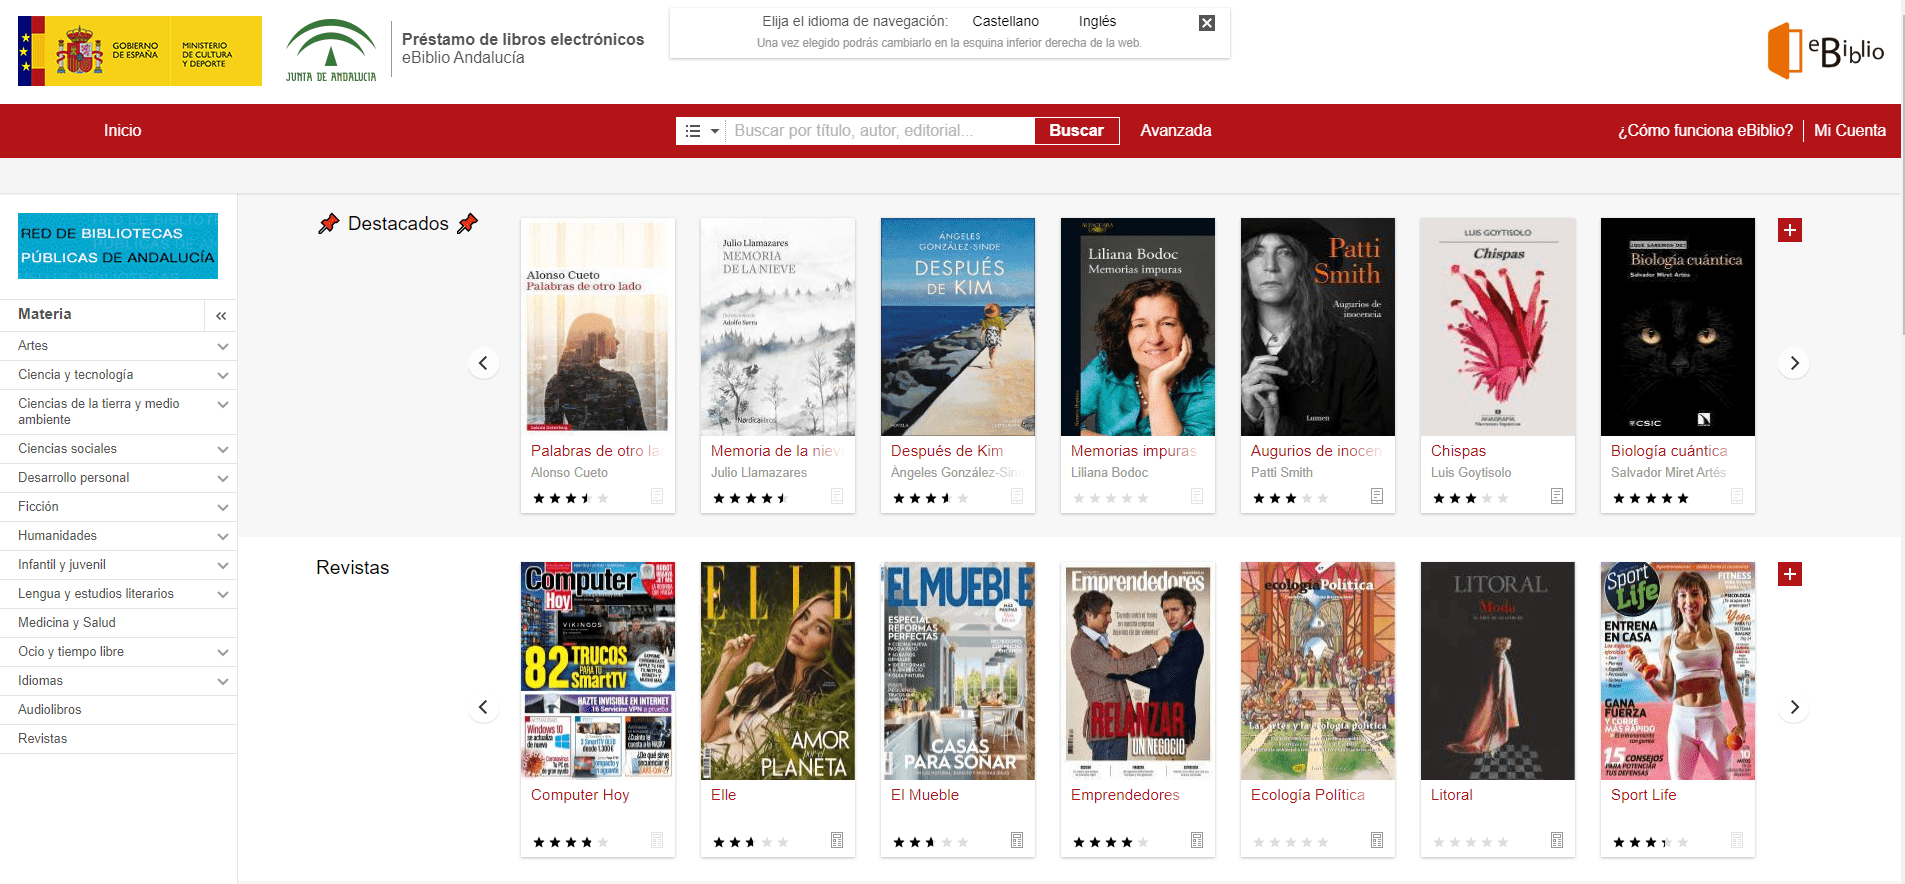Click the Gobierno de España logo
This screenshot has height=884, width=1905.
coord(140,51)
